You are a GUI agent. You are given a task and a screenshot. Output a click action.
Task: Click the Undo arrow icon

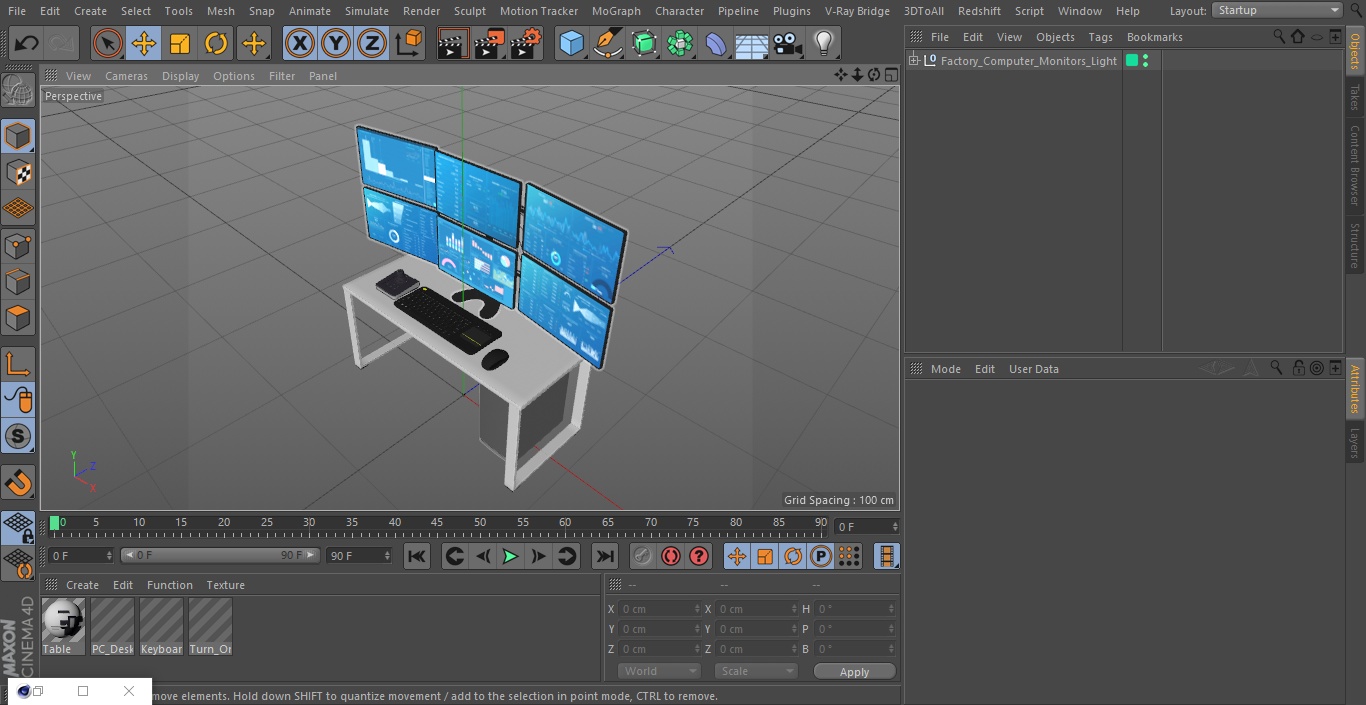[26, 43]
